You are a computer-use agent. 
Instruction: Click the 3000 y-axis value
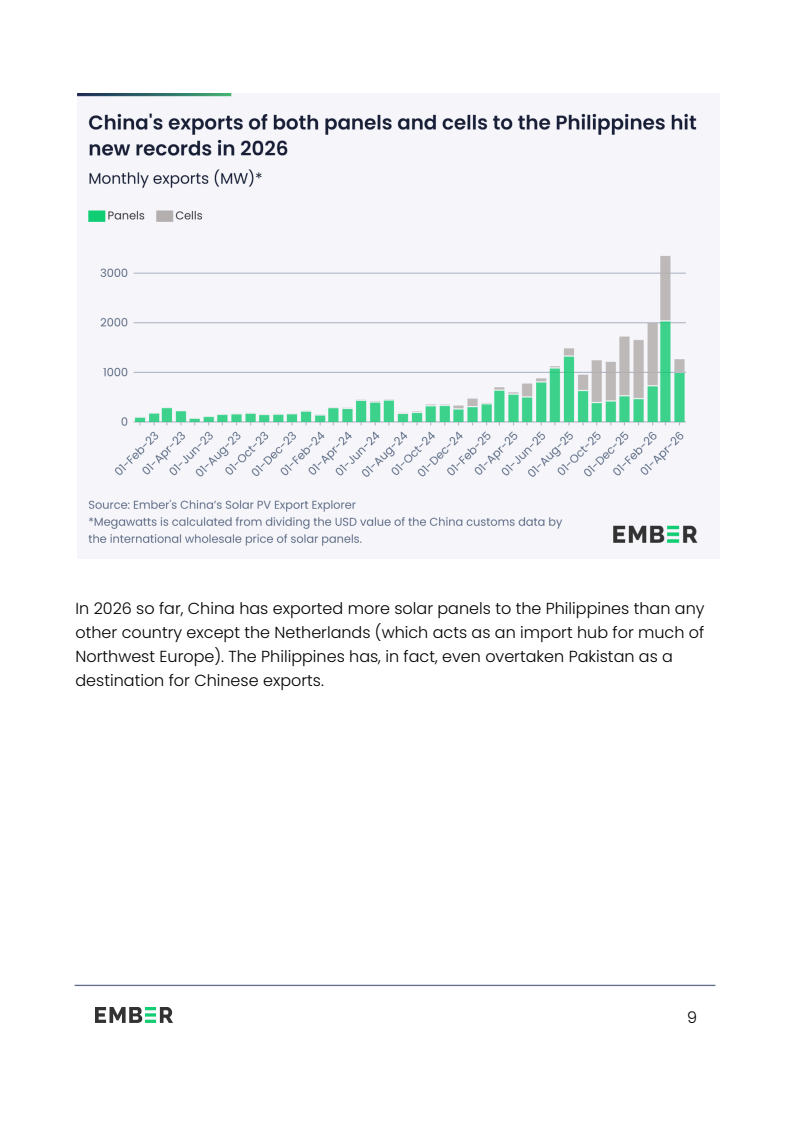pyautogui.click(x=114, y=273)
